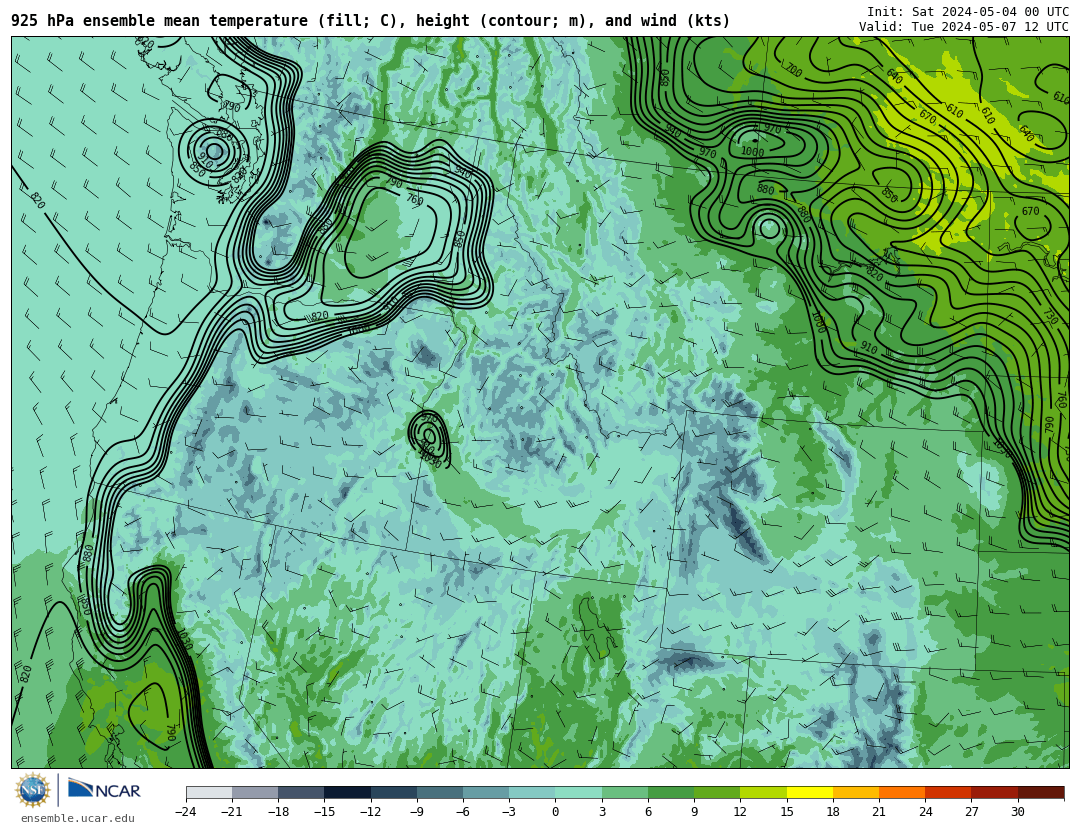Click the 700 height contour label
The width and height of the screenshot is (1080, 831).
[793, 70]
